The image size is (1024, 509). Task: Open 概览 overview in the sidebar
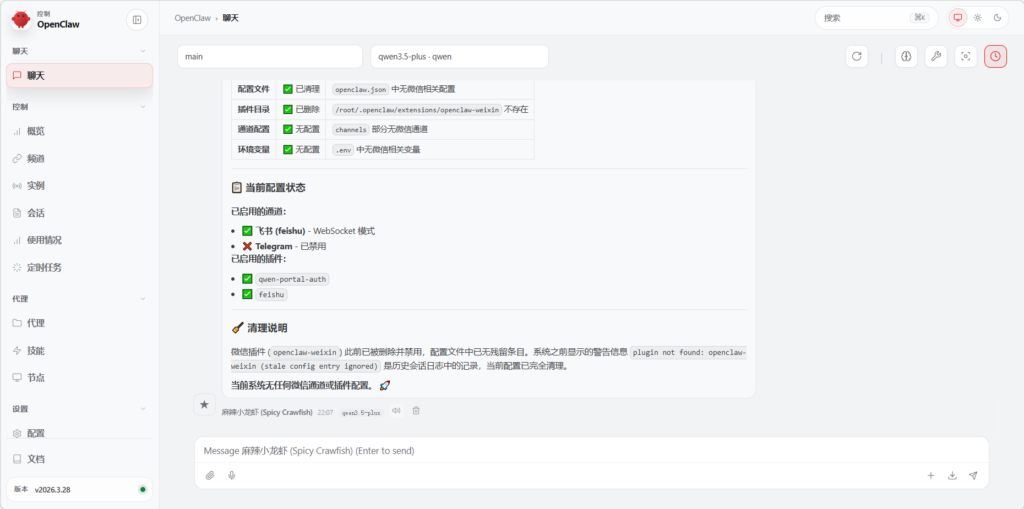click(x=80, y=131)
